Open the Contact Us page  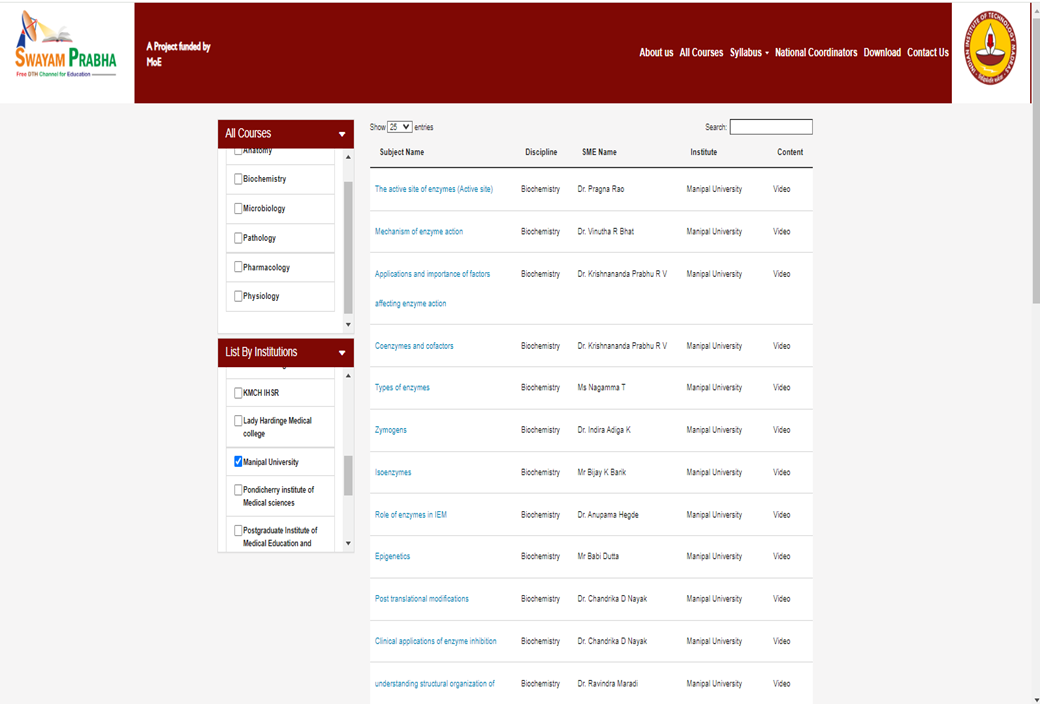pos(927,53)
